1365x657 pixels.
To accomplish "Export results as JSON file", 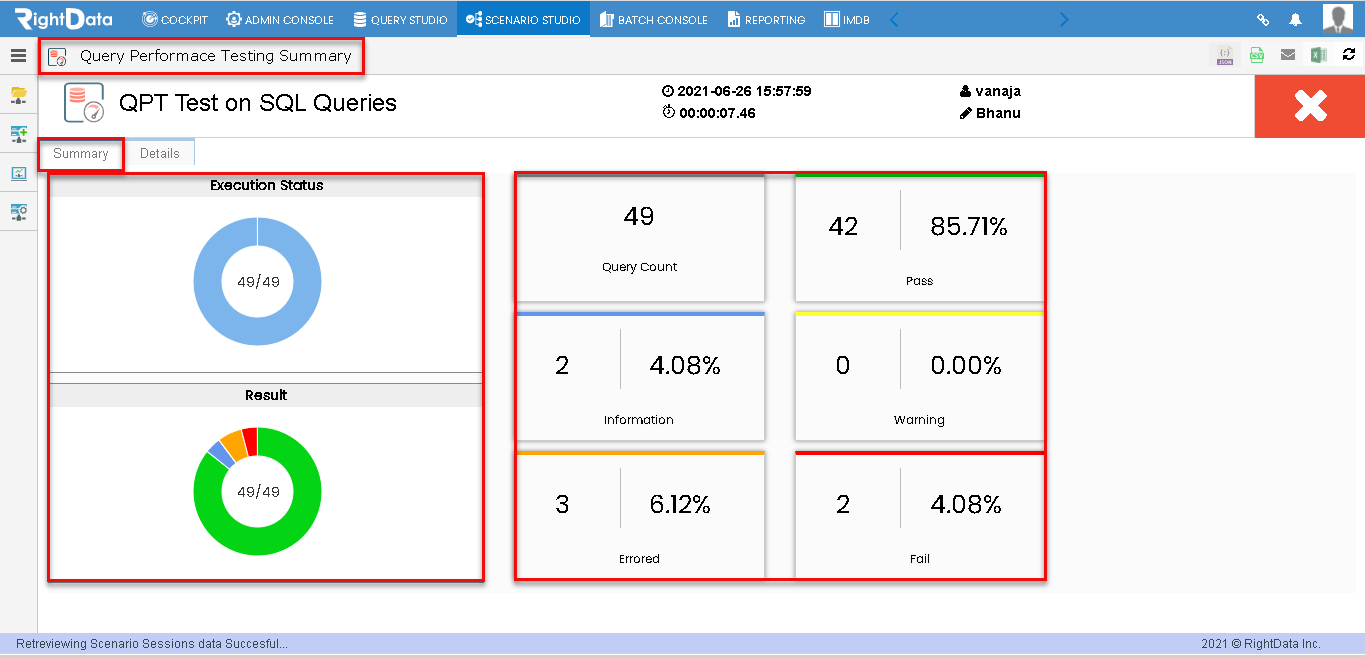I will point(1225,56).
